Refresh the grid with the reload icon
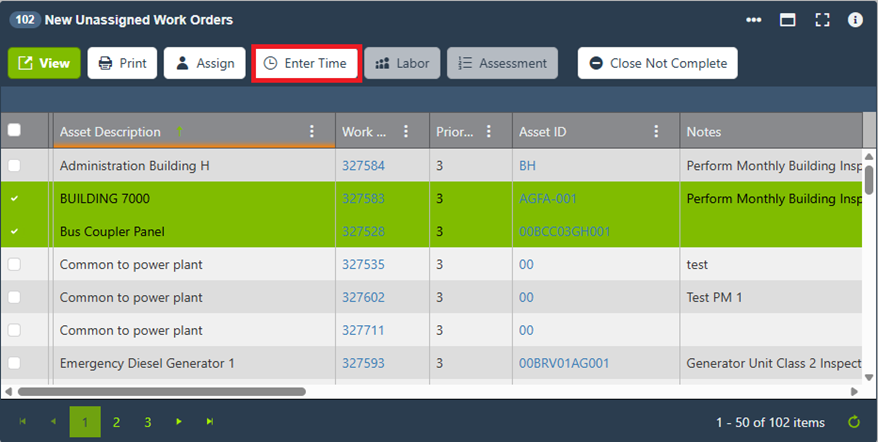 coord(853,422)
